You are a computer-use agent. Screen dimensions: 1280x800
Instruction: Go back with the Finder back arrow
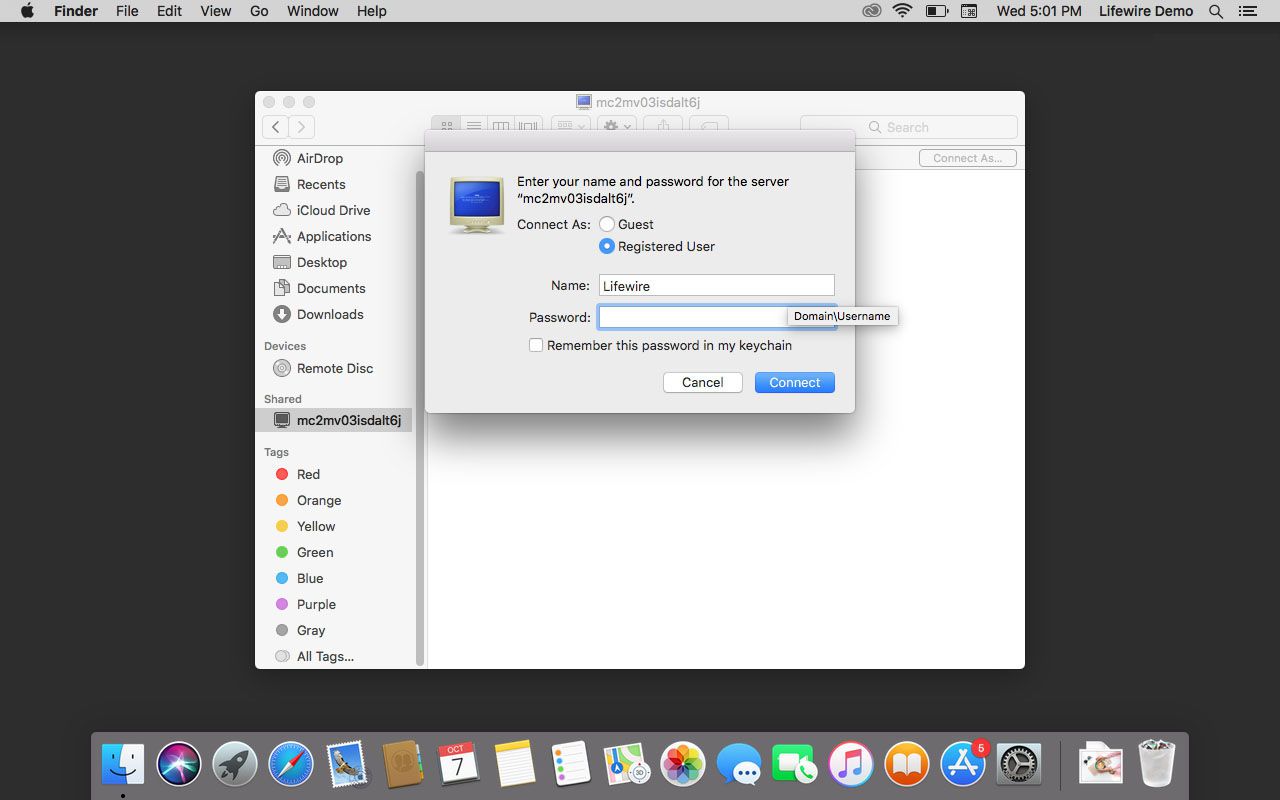click(276, 127)
